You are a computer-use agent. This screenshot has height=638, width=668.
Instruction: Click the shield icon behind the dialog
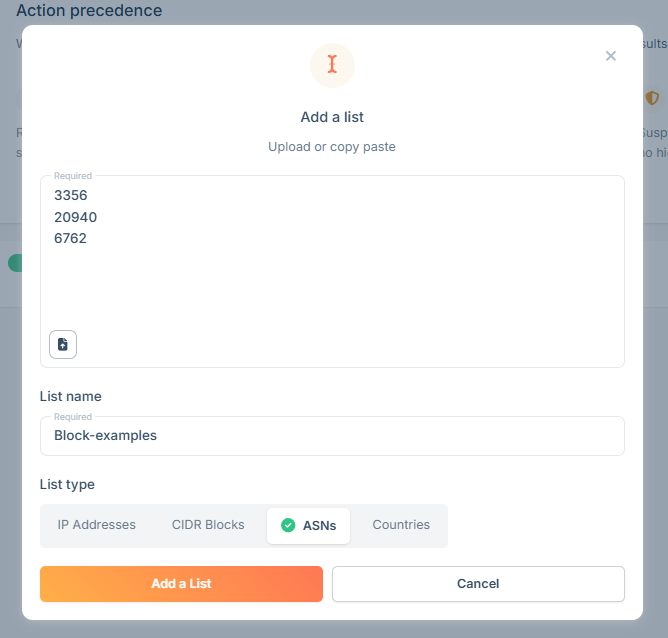[651, 98]
